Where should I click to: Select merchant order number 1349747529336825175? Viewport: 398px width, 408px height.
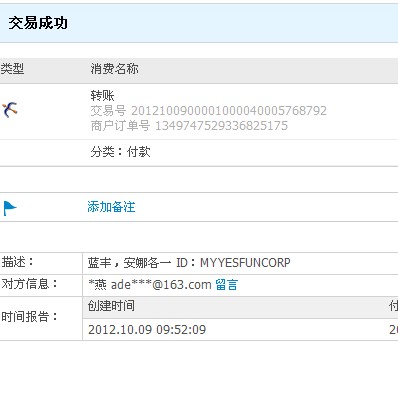pos(221,126)
